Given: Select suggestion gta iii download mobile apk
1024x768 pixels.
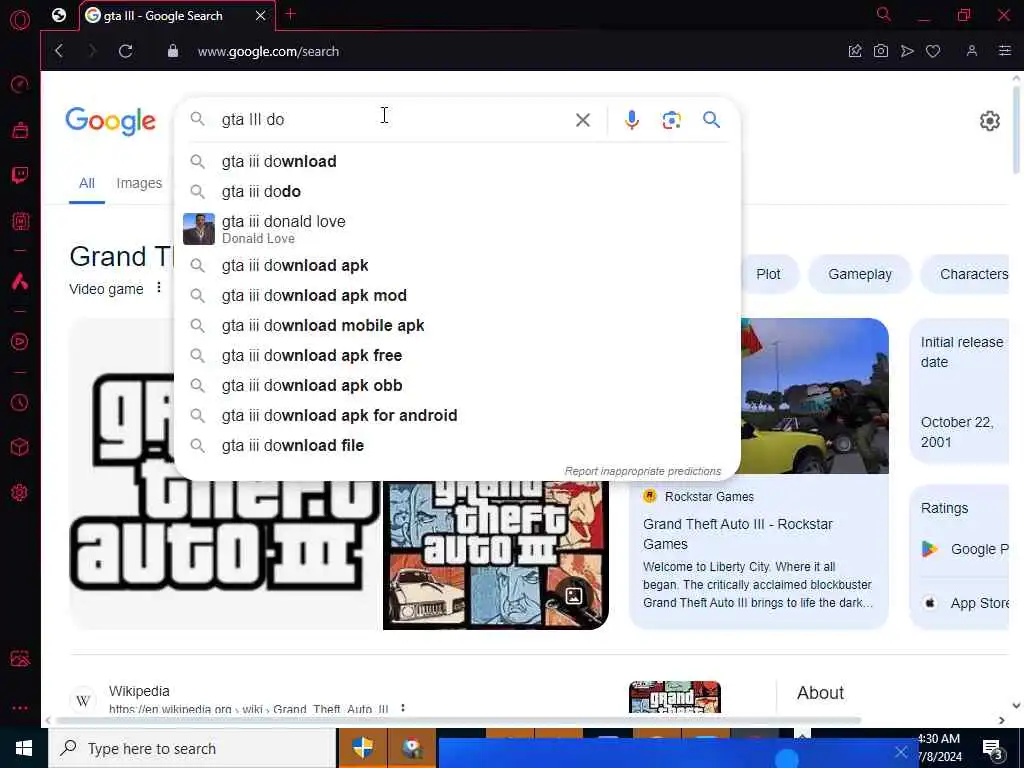Looking at the screenshot, I should pos(457,325).
